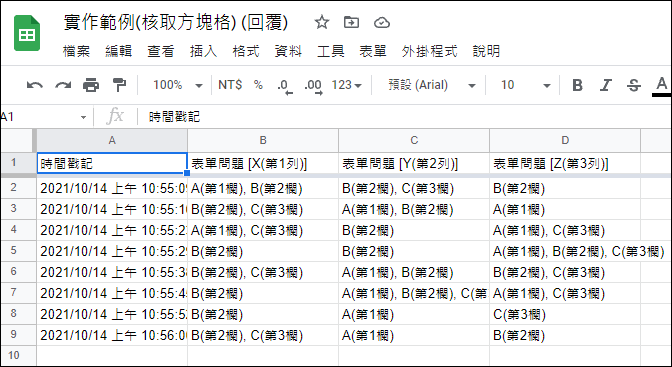Screen dimensions: 672x367
Task: Click the document title 實作範例(核取方塊格) (回覆)
Action: [176, 22]
